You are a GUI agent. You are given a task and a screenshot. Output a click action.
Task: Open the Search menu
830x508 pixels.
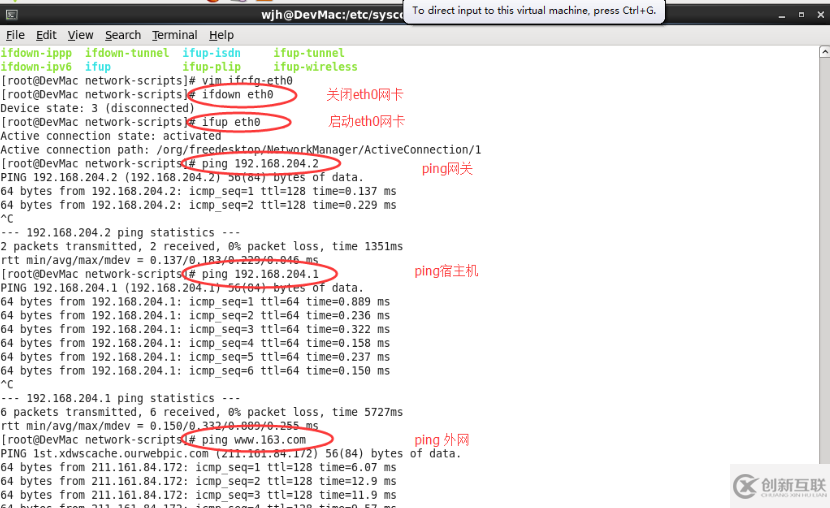(123, 35)
